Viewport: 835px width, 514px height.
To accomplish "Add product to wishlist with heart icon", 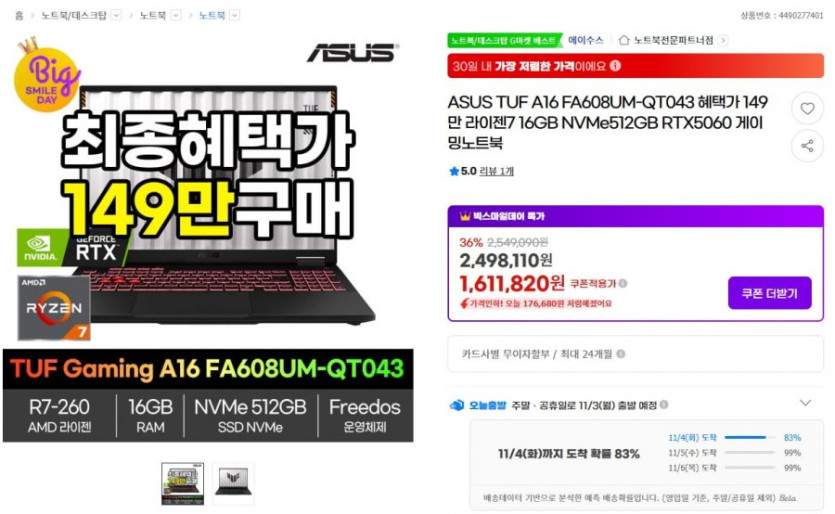I will click(x=807, y=109).
